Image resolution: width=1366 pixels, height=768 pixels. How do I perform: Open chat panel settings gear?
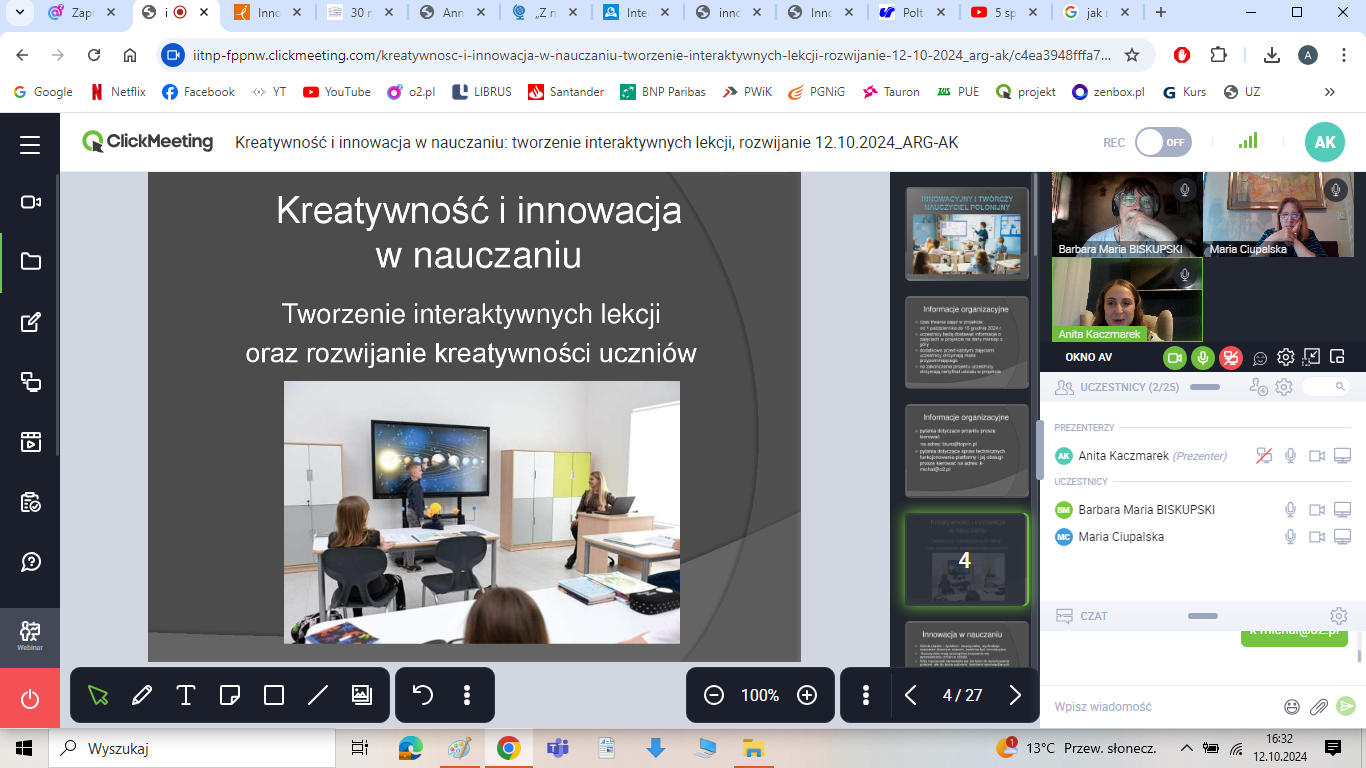coord(1339,616)
